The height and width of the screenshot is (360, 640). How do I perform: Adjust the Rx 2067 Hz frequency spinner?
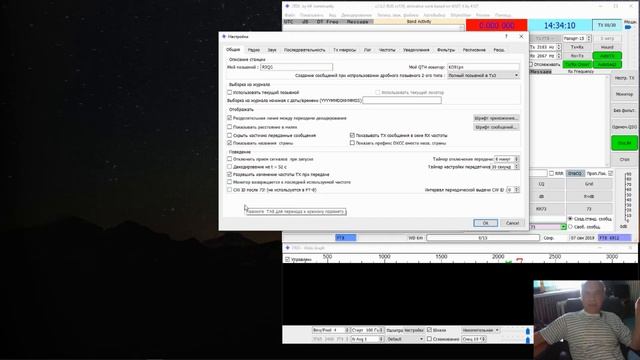pyautogui.click(x=545, y=56)
